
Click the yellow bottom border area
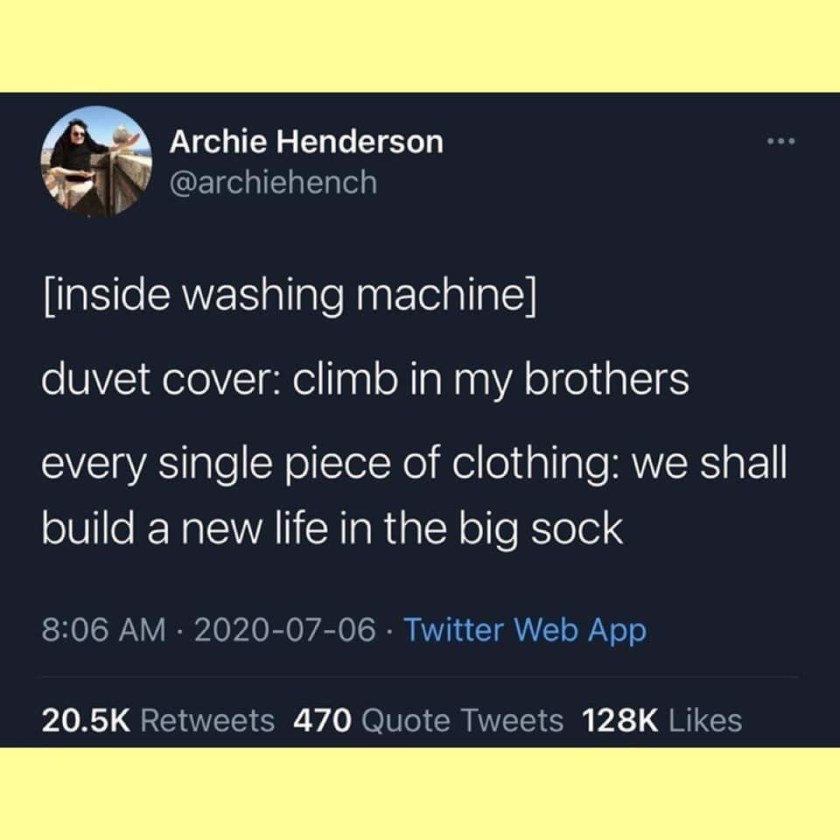[420, 793]
